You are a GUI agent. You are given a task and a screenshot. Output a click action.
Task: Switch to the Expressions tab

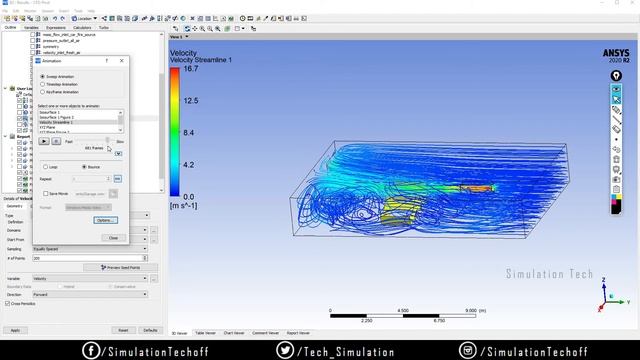click(56, 27)
